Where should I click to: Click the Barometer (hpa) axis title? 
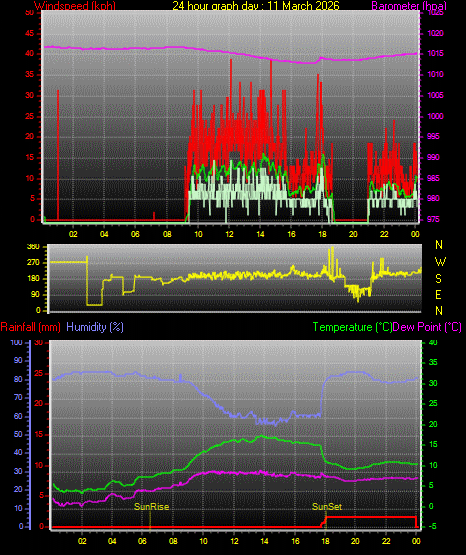[x=409, y=6]
